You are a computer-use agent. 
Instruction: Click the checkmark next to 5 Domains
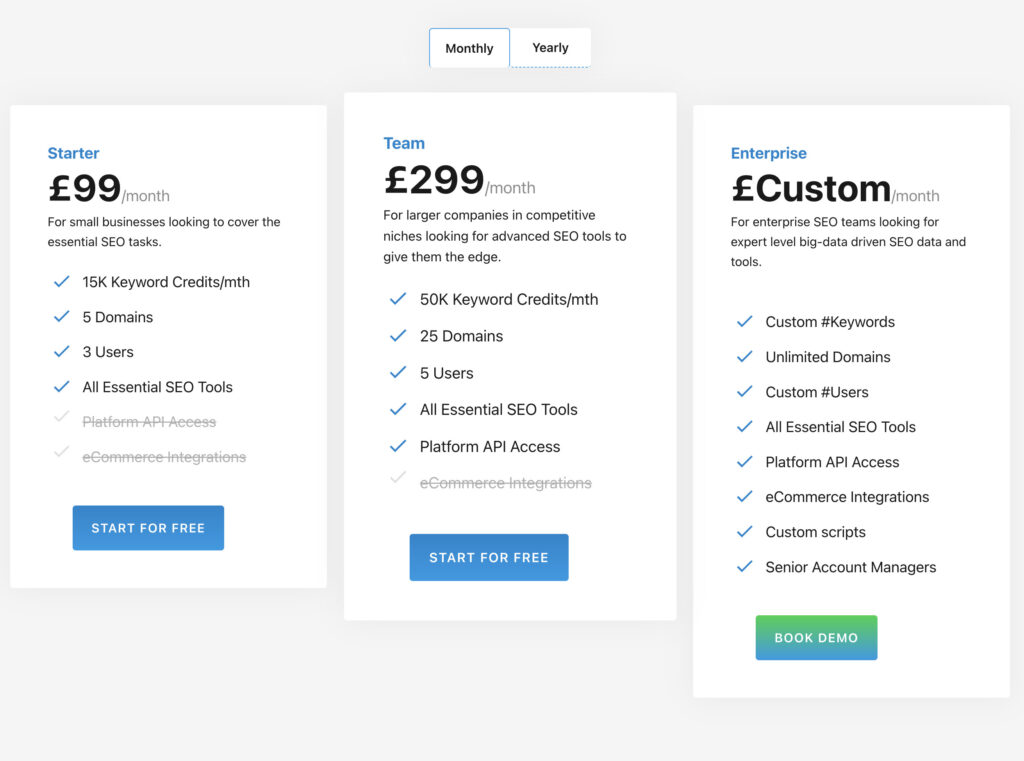point(61,317)
